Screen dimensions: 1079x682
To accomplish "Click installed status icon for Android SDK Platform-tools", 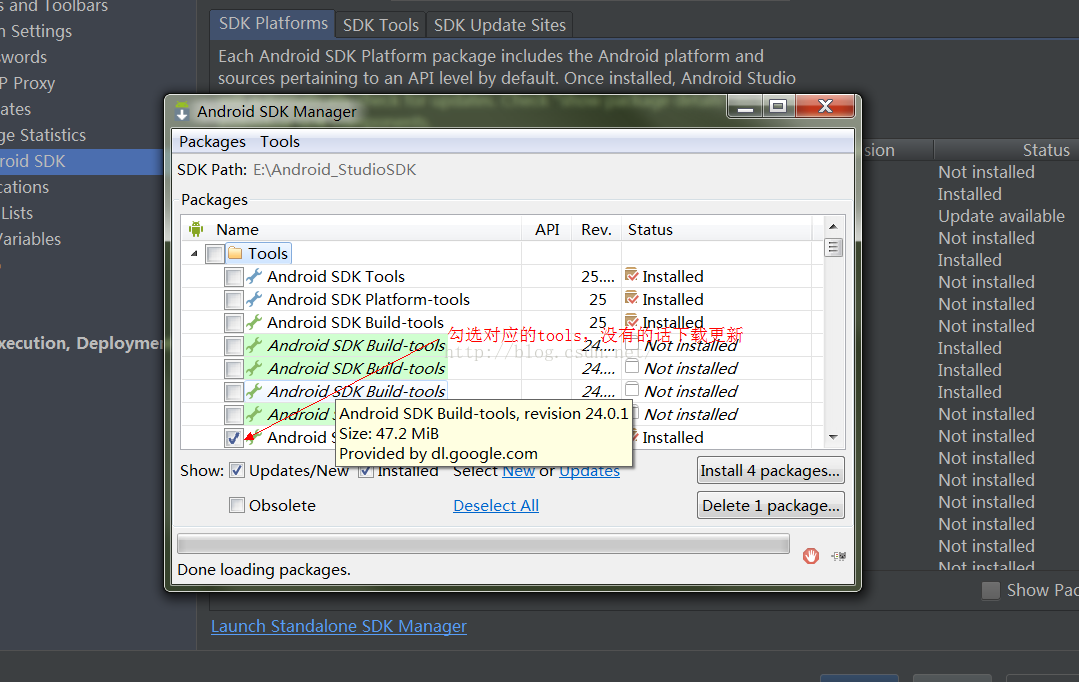I will click(631, 299).
